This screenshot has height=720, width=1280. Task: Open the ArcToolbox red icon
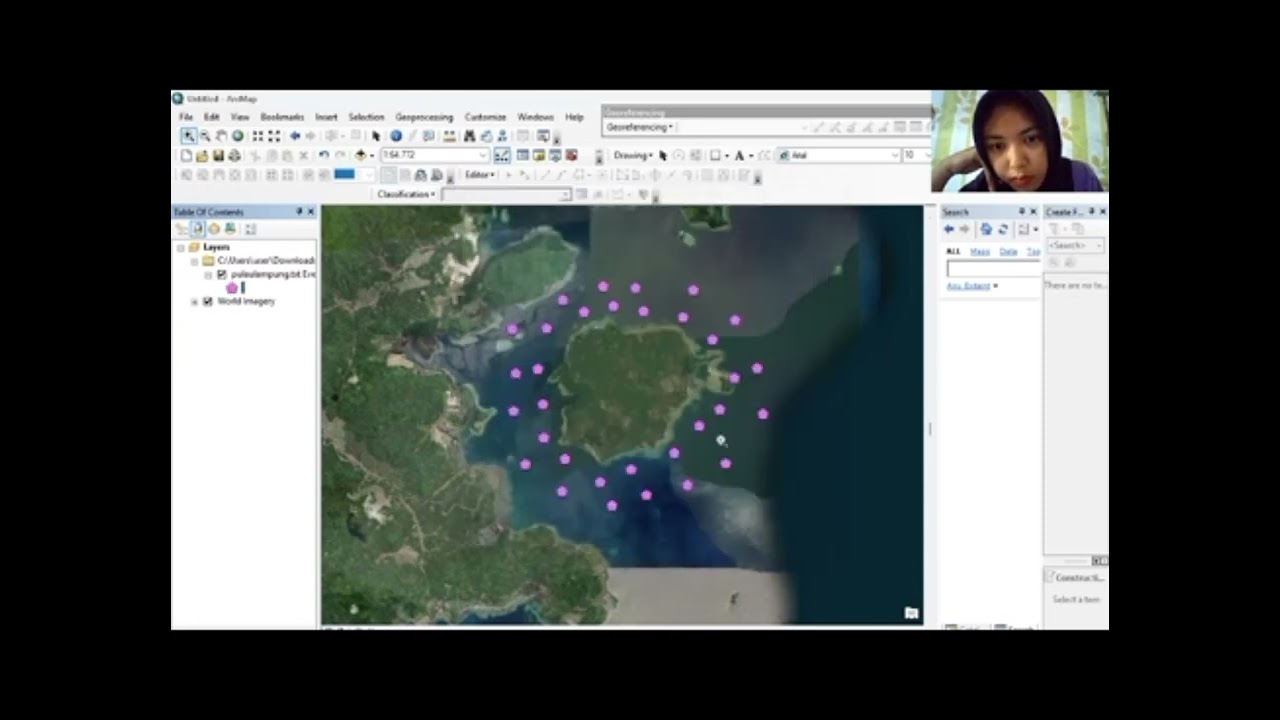click(572, 155)
